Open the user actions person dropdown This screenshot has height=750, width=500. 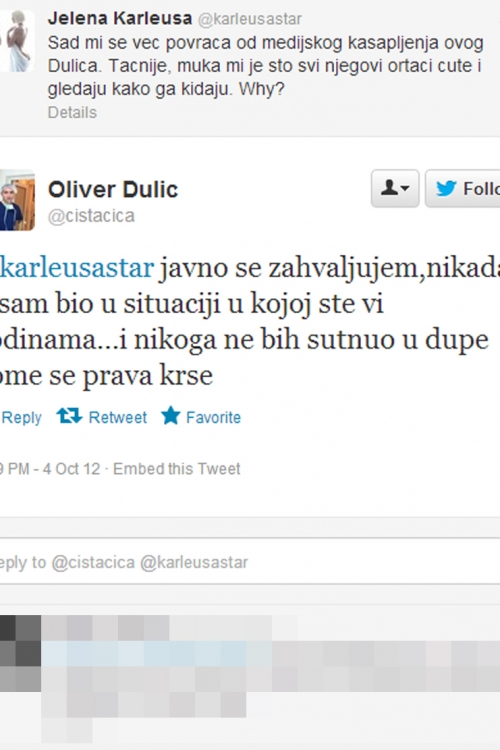point(395,188)
